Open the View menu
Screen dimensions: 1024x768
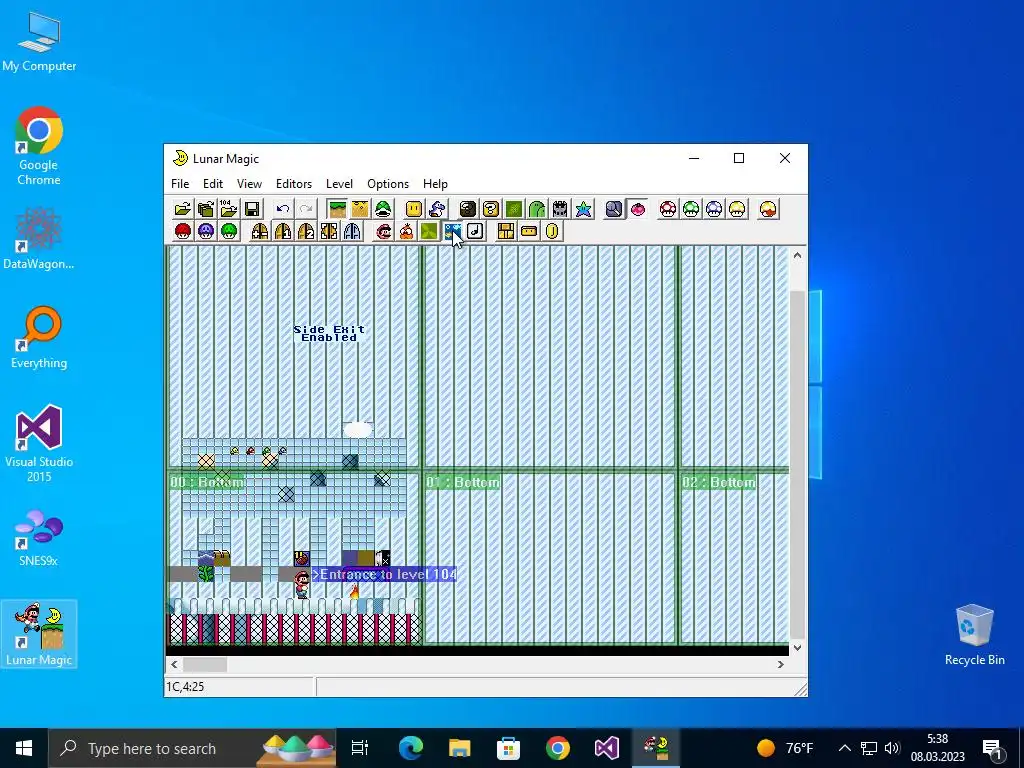[x=249, y=184]
